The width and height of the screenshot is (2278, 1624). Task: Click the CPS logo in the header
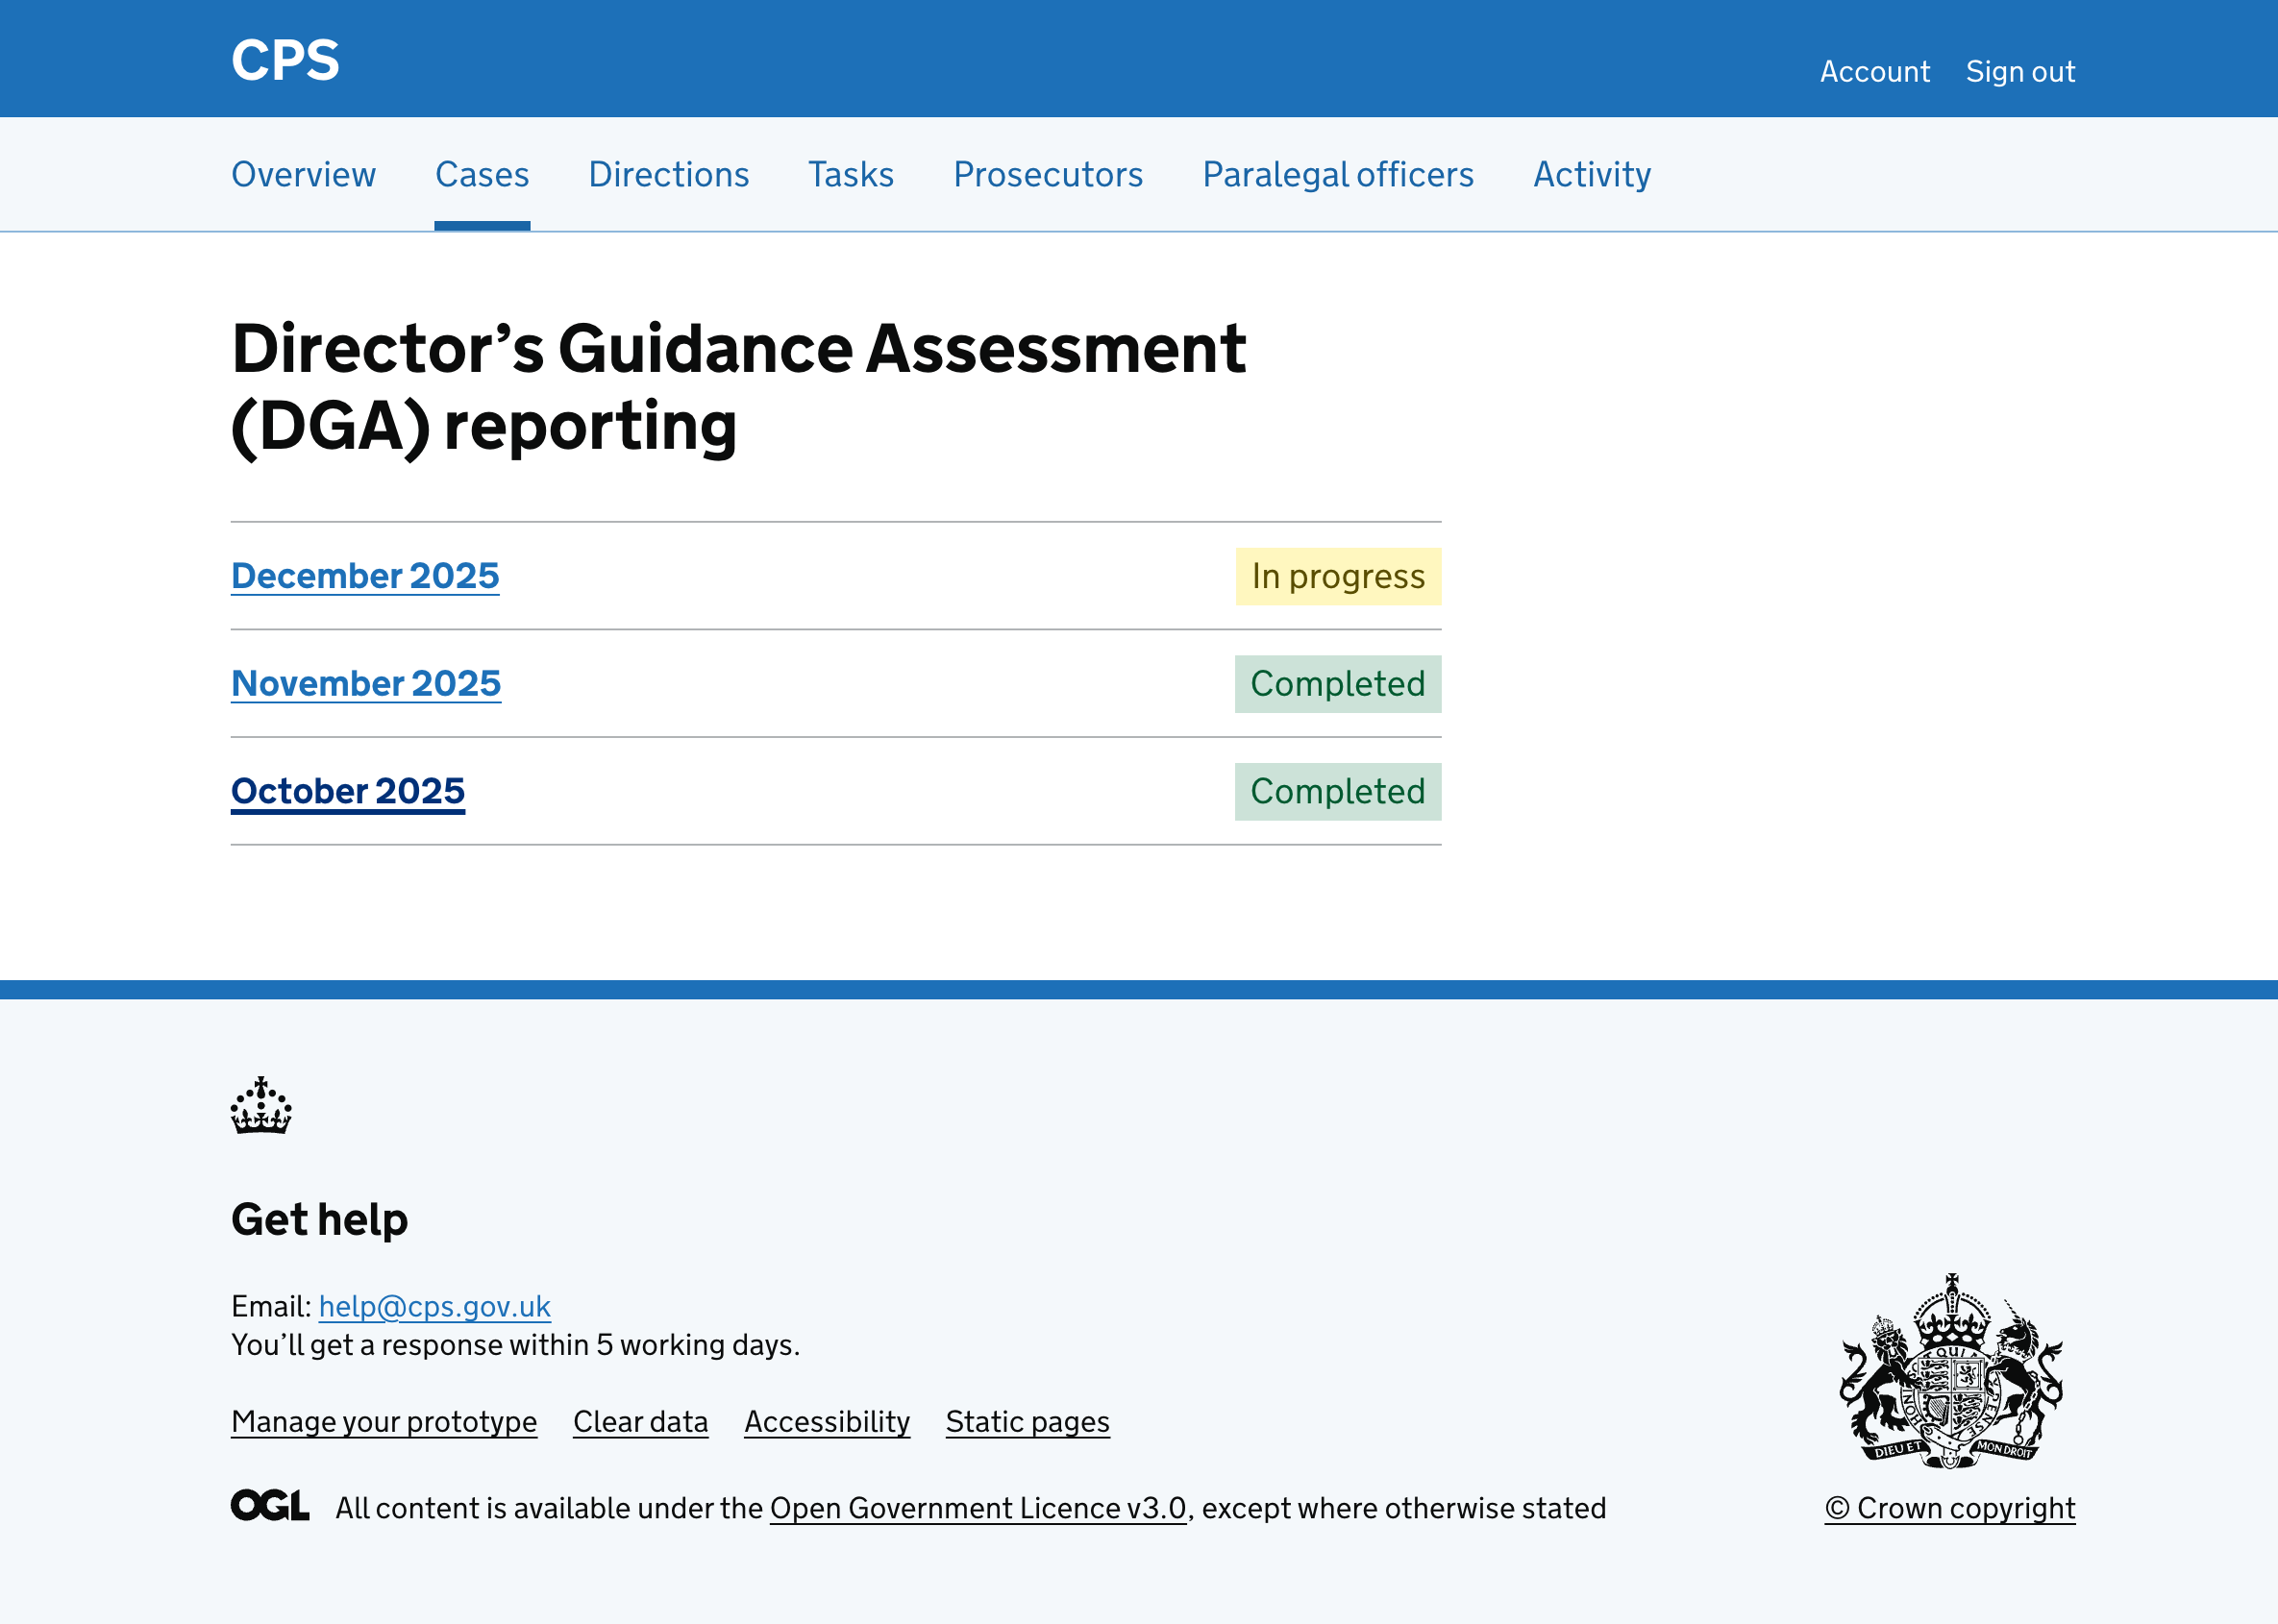(285, 59)
